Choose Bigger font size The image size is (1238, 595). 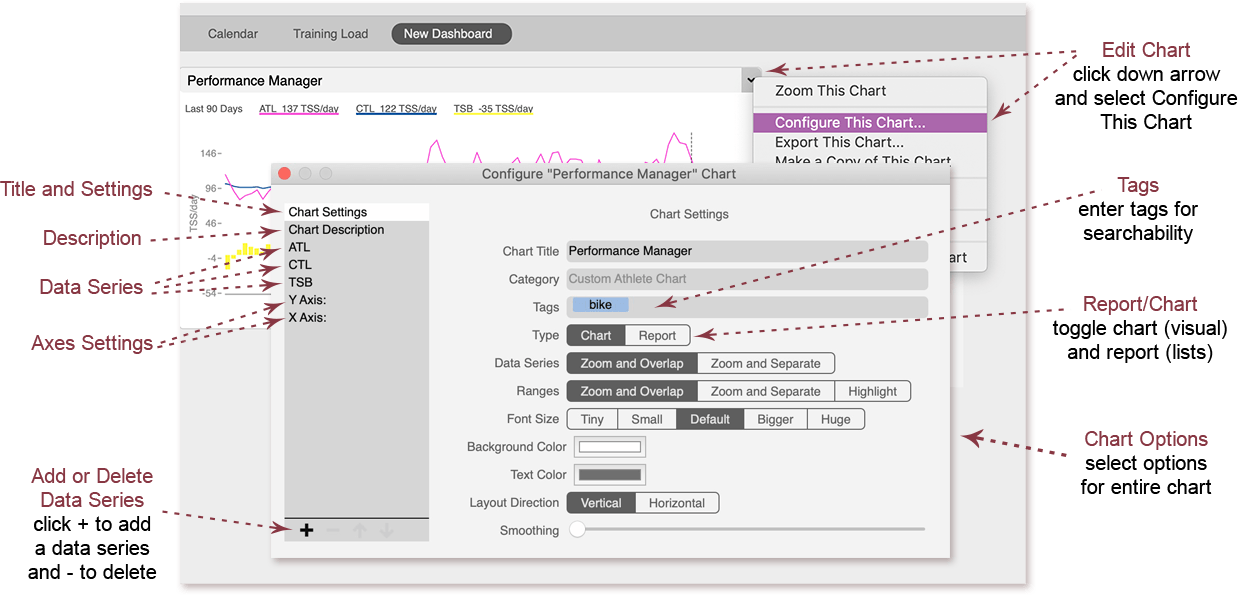(775, 419)
